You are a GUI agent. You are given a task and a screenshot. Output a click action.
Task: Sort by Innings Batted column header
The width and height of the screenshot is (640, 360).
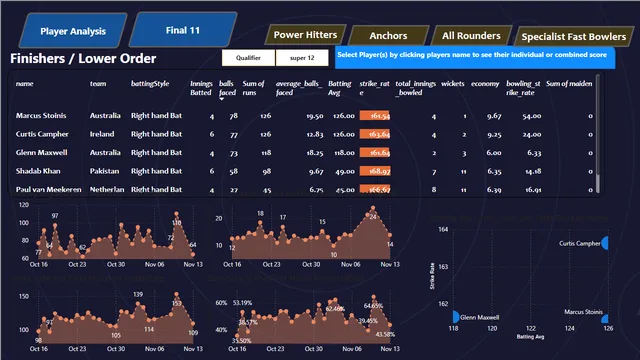click(x=201, y=88)
